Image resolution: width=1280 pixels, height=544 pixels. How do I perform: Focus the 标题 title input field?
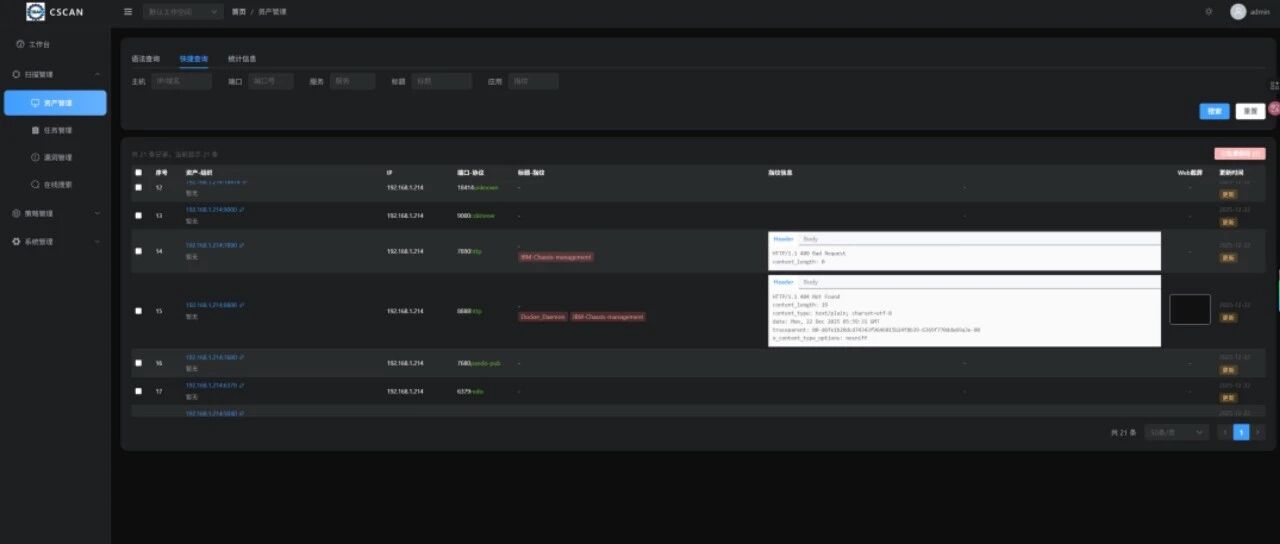point(441,81)
